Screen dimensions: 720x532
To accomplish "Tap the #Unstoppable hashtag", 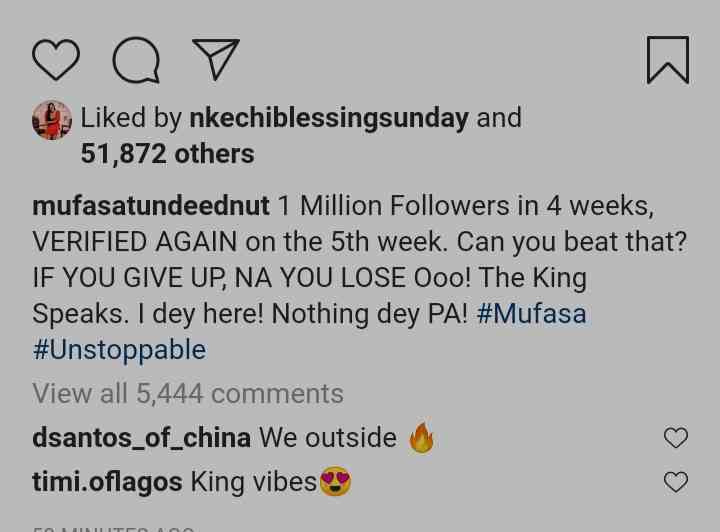I will pyautogui.click(x=119, y=350).
